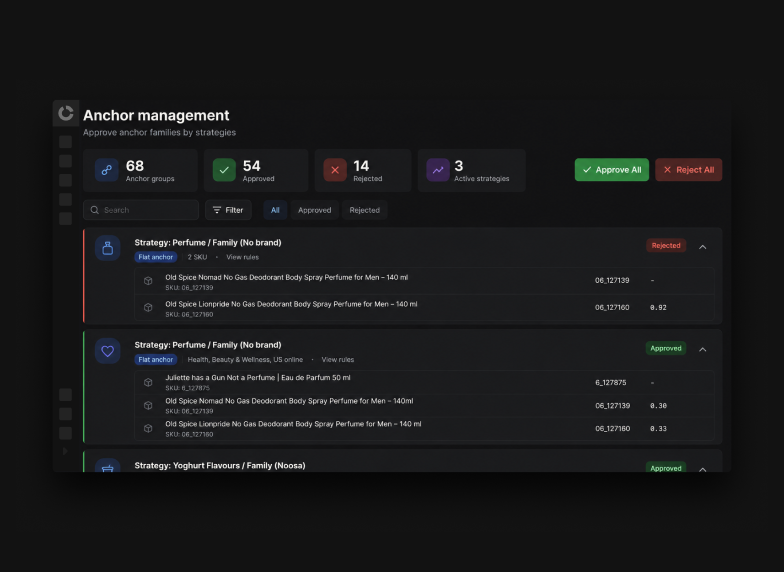Click box icon beside Juliette has a Gun
The width and height of the screenshot is (784, 572).
point(148,382)
